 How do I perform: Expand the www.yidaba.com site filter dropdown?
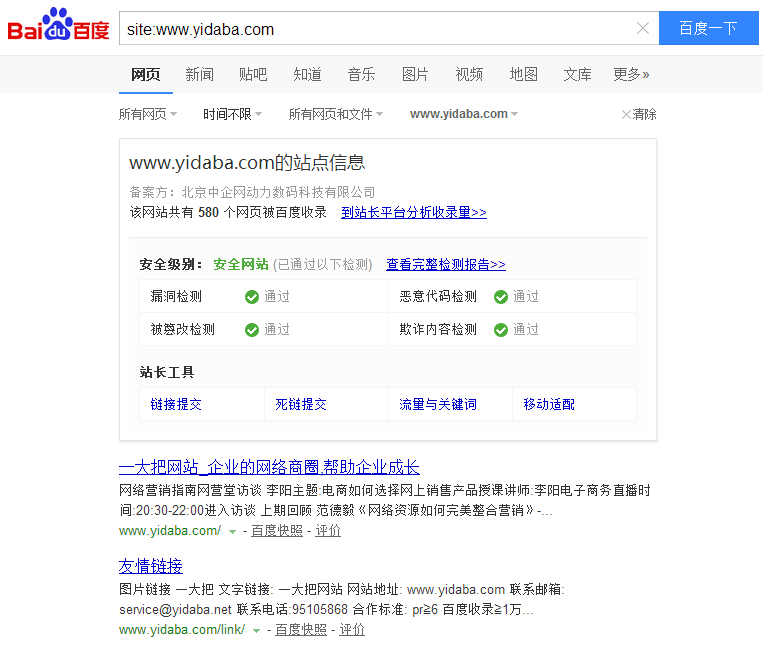pos(464,114)
